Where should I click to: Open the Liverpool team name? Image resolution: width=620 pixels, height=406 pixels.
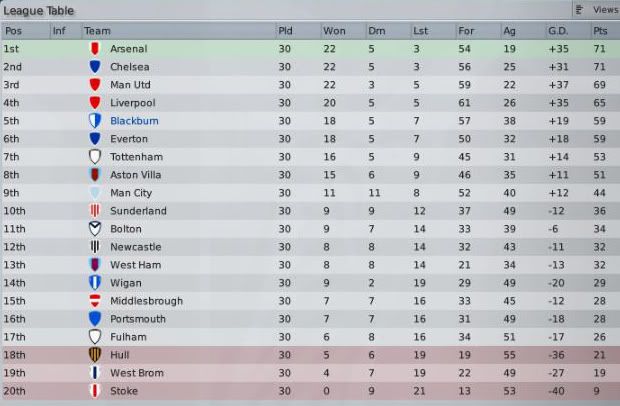tap(132, 103)
